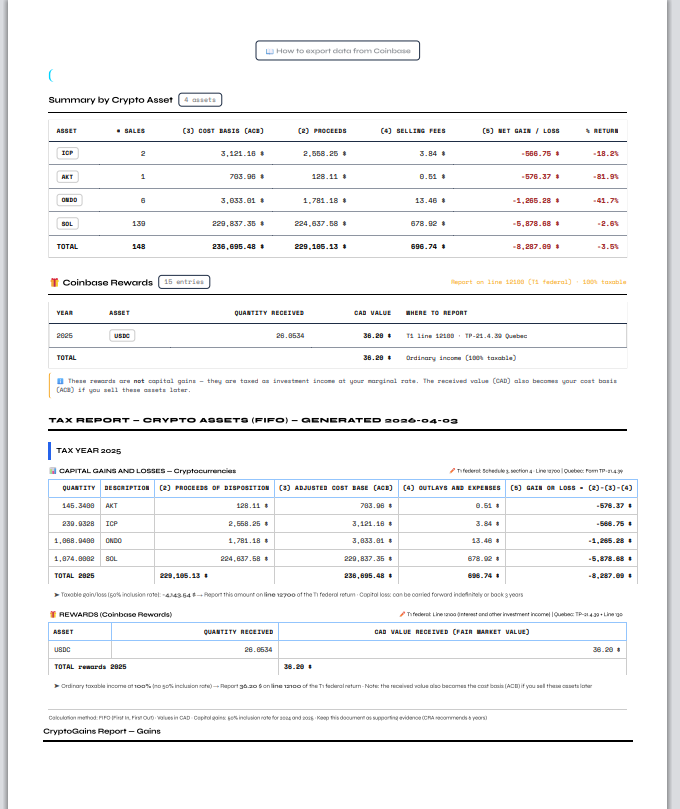The image size is (680, 809).
Task: Select the ONDO asset tag in the summary table
Action: [x=69, y=200]
